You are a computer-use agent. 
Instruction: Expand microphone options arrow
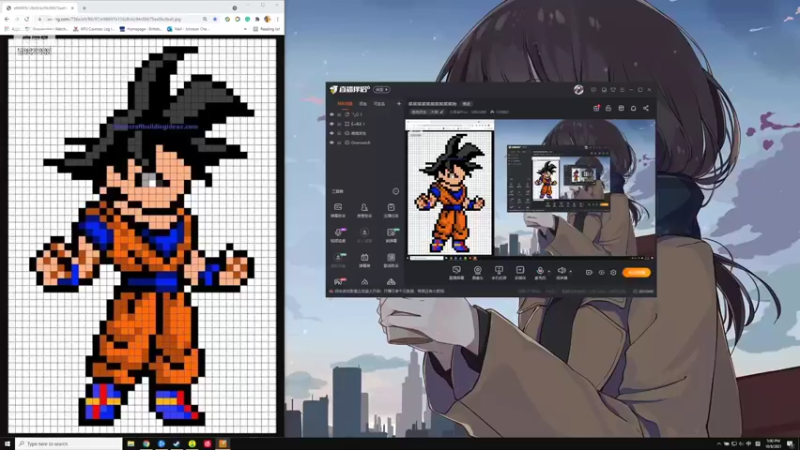click(549, 271)
